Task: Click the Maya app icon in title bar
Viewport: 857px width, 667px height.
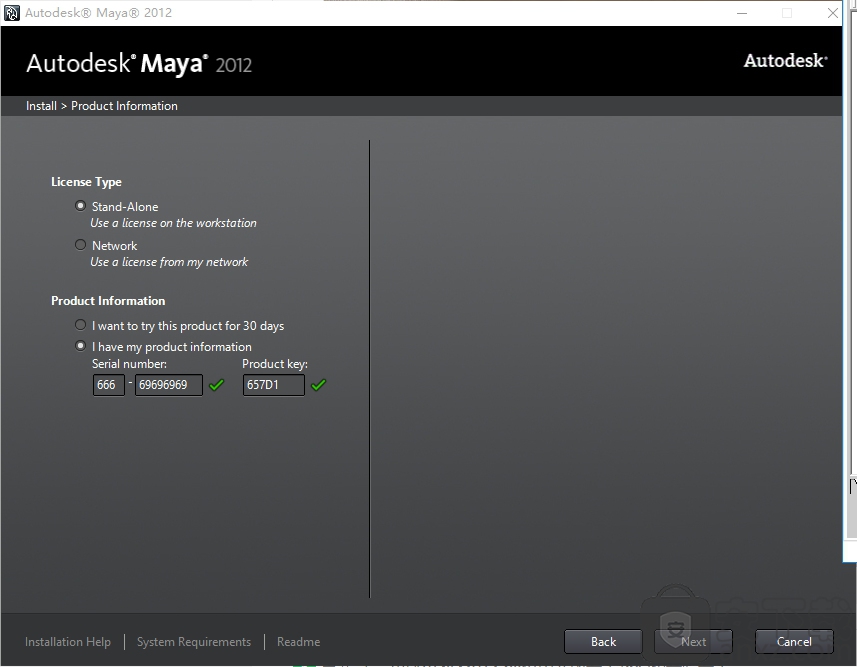Action: coord(11,13)
